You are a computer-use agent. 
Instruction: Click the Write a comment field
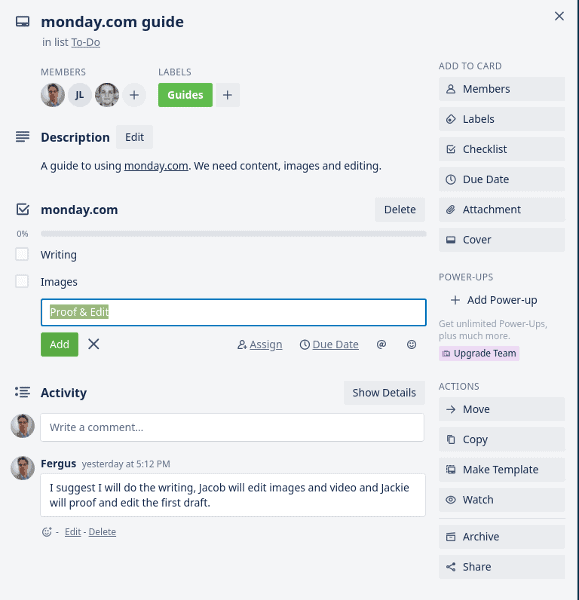pos(232,427)
